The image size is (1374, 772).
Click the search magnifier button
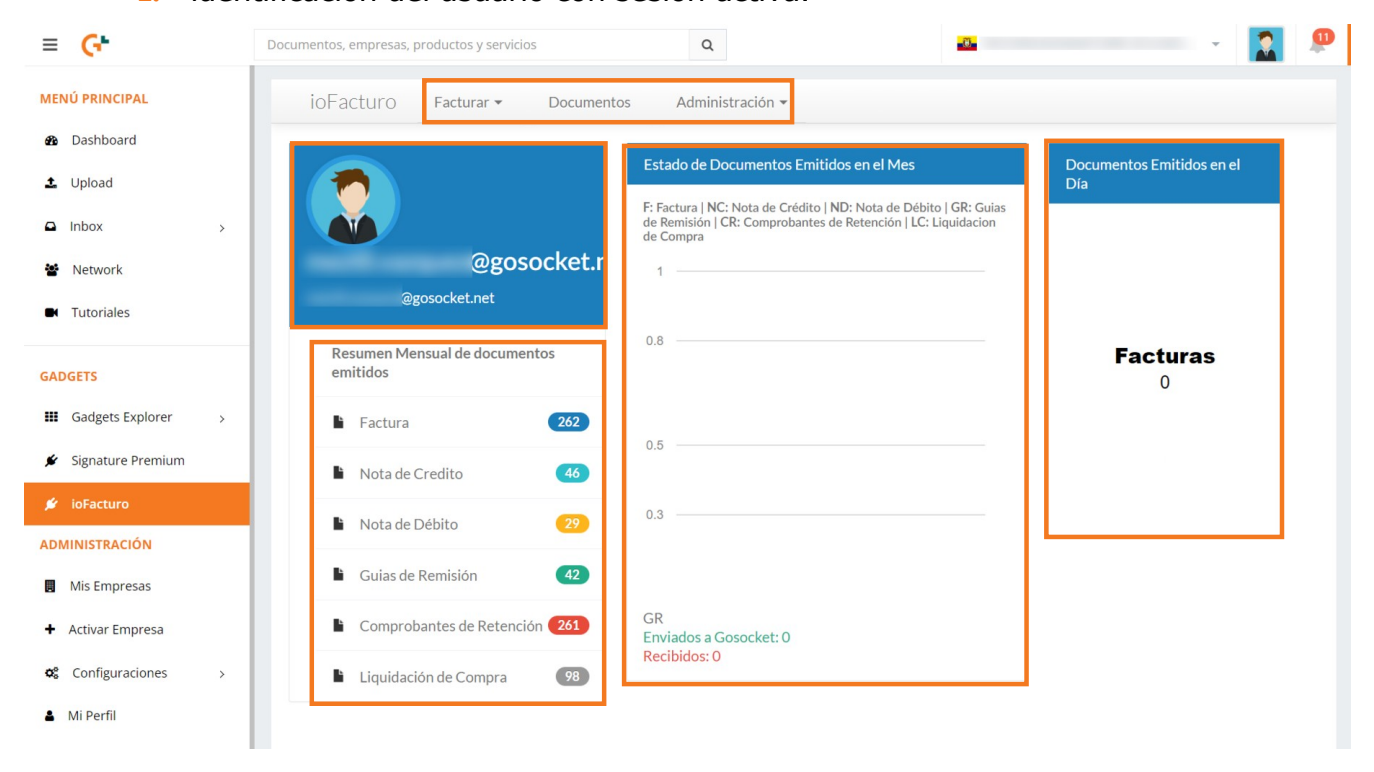[x=708, y=45]
